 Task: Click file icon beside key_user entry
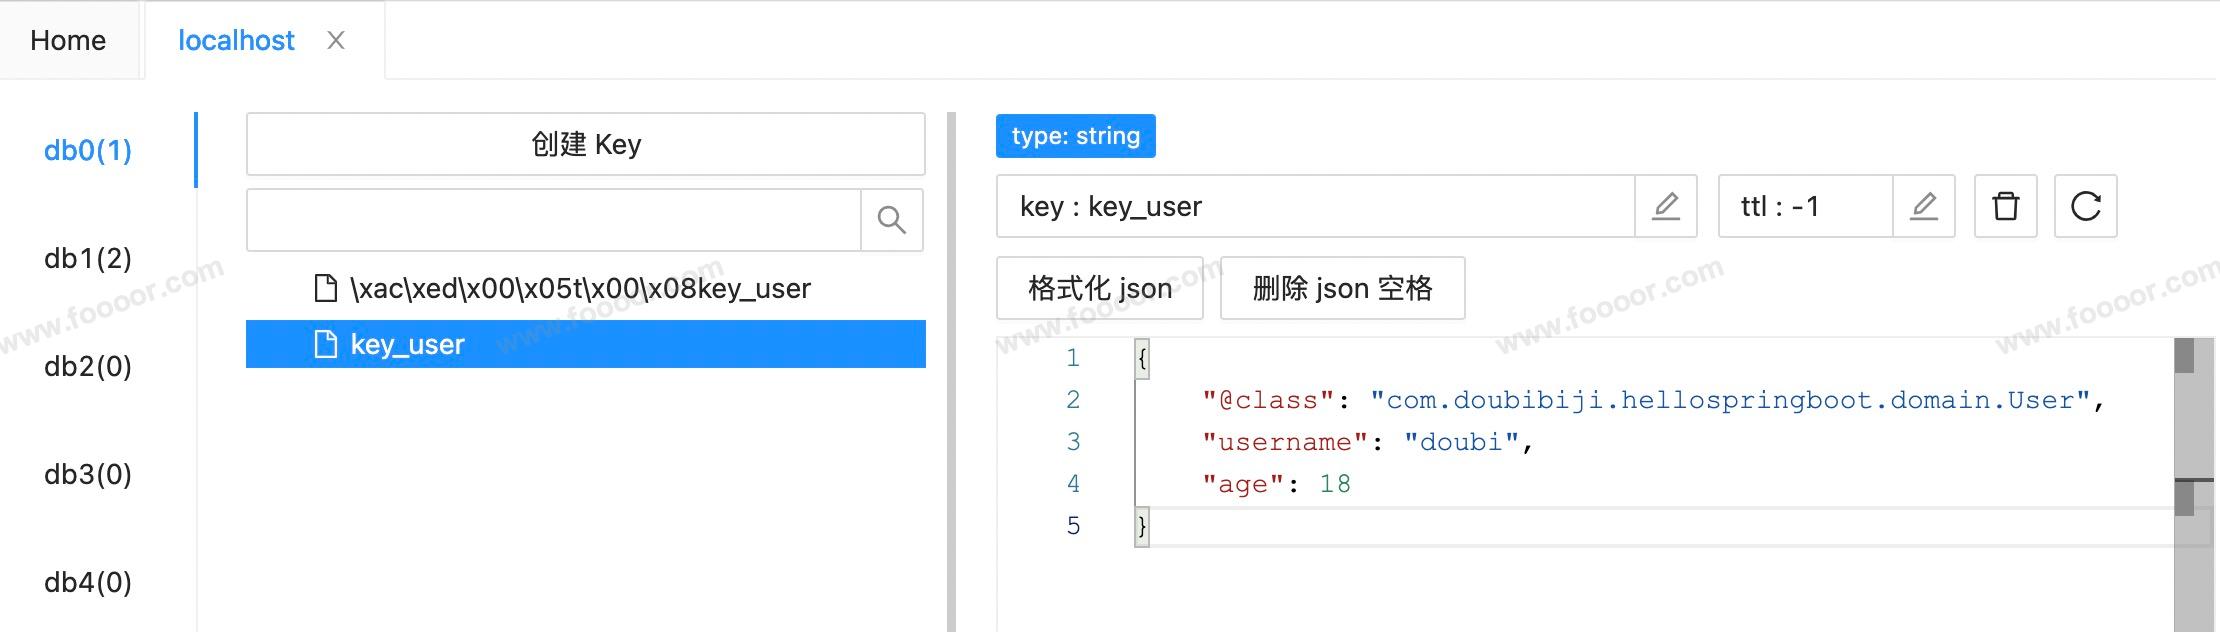(326, 345)
